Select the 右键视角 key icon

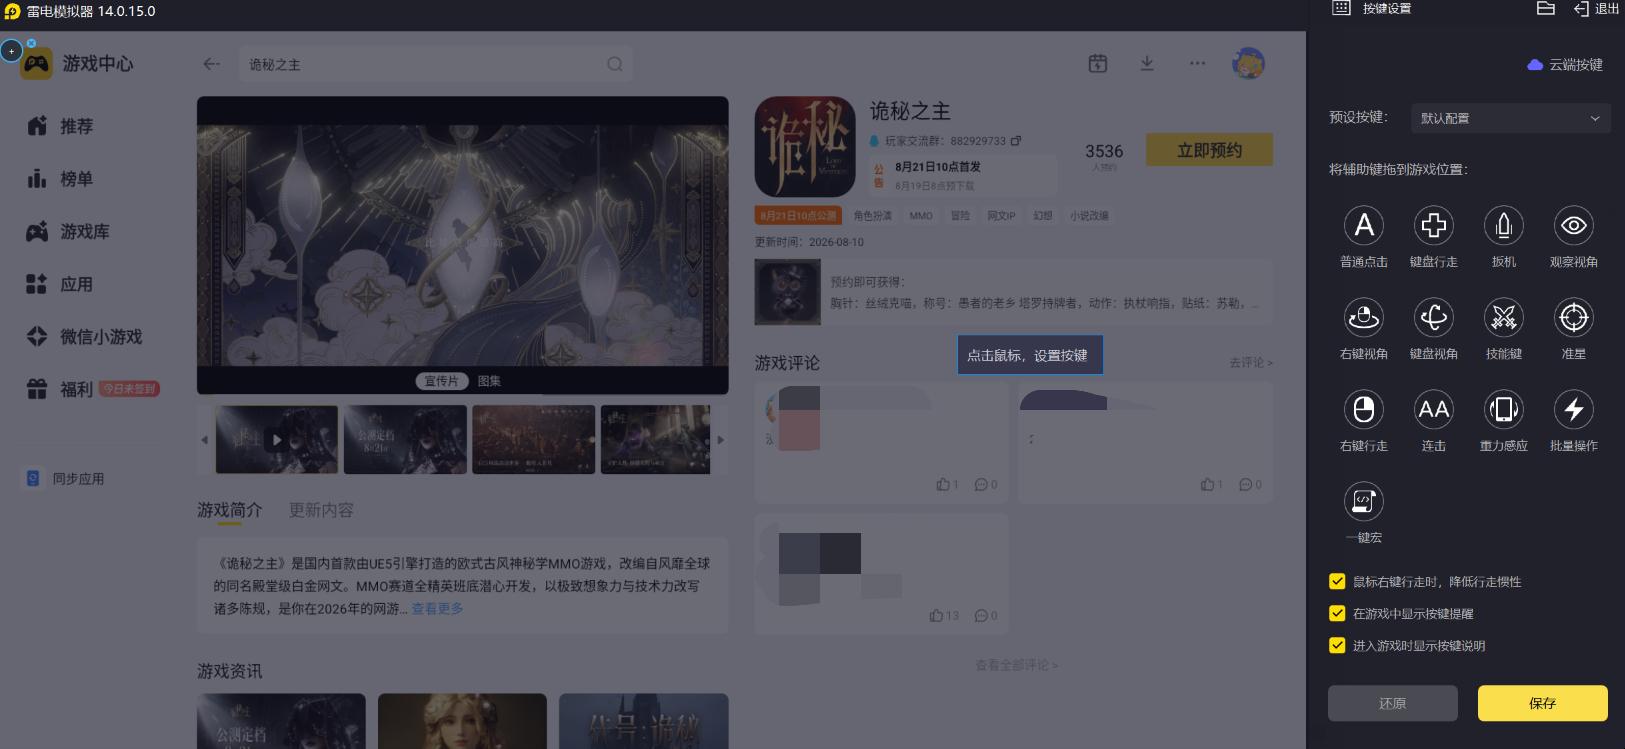point(1364,318)
